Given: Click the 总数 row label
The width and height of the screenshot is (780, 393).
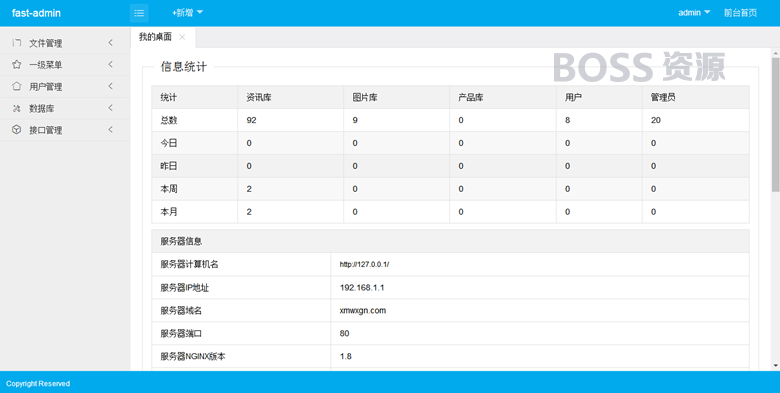Looking at the screenshot, I should point(169,120).
